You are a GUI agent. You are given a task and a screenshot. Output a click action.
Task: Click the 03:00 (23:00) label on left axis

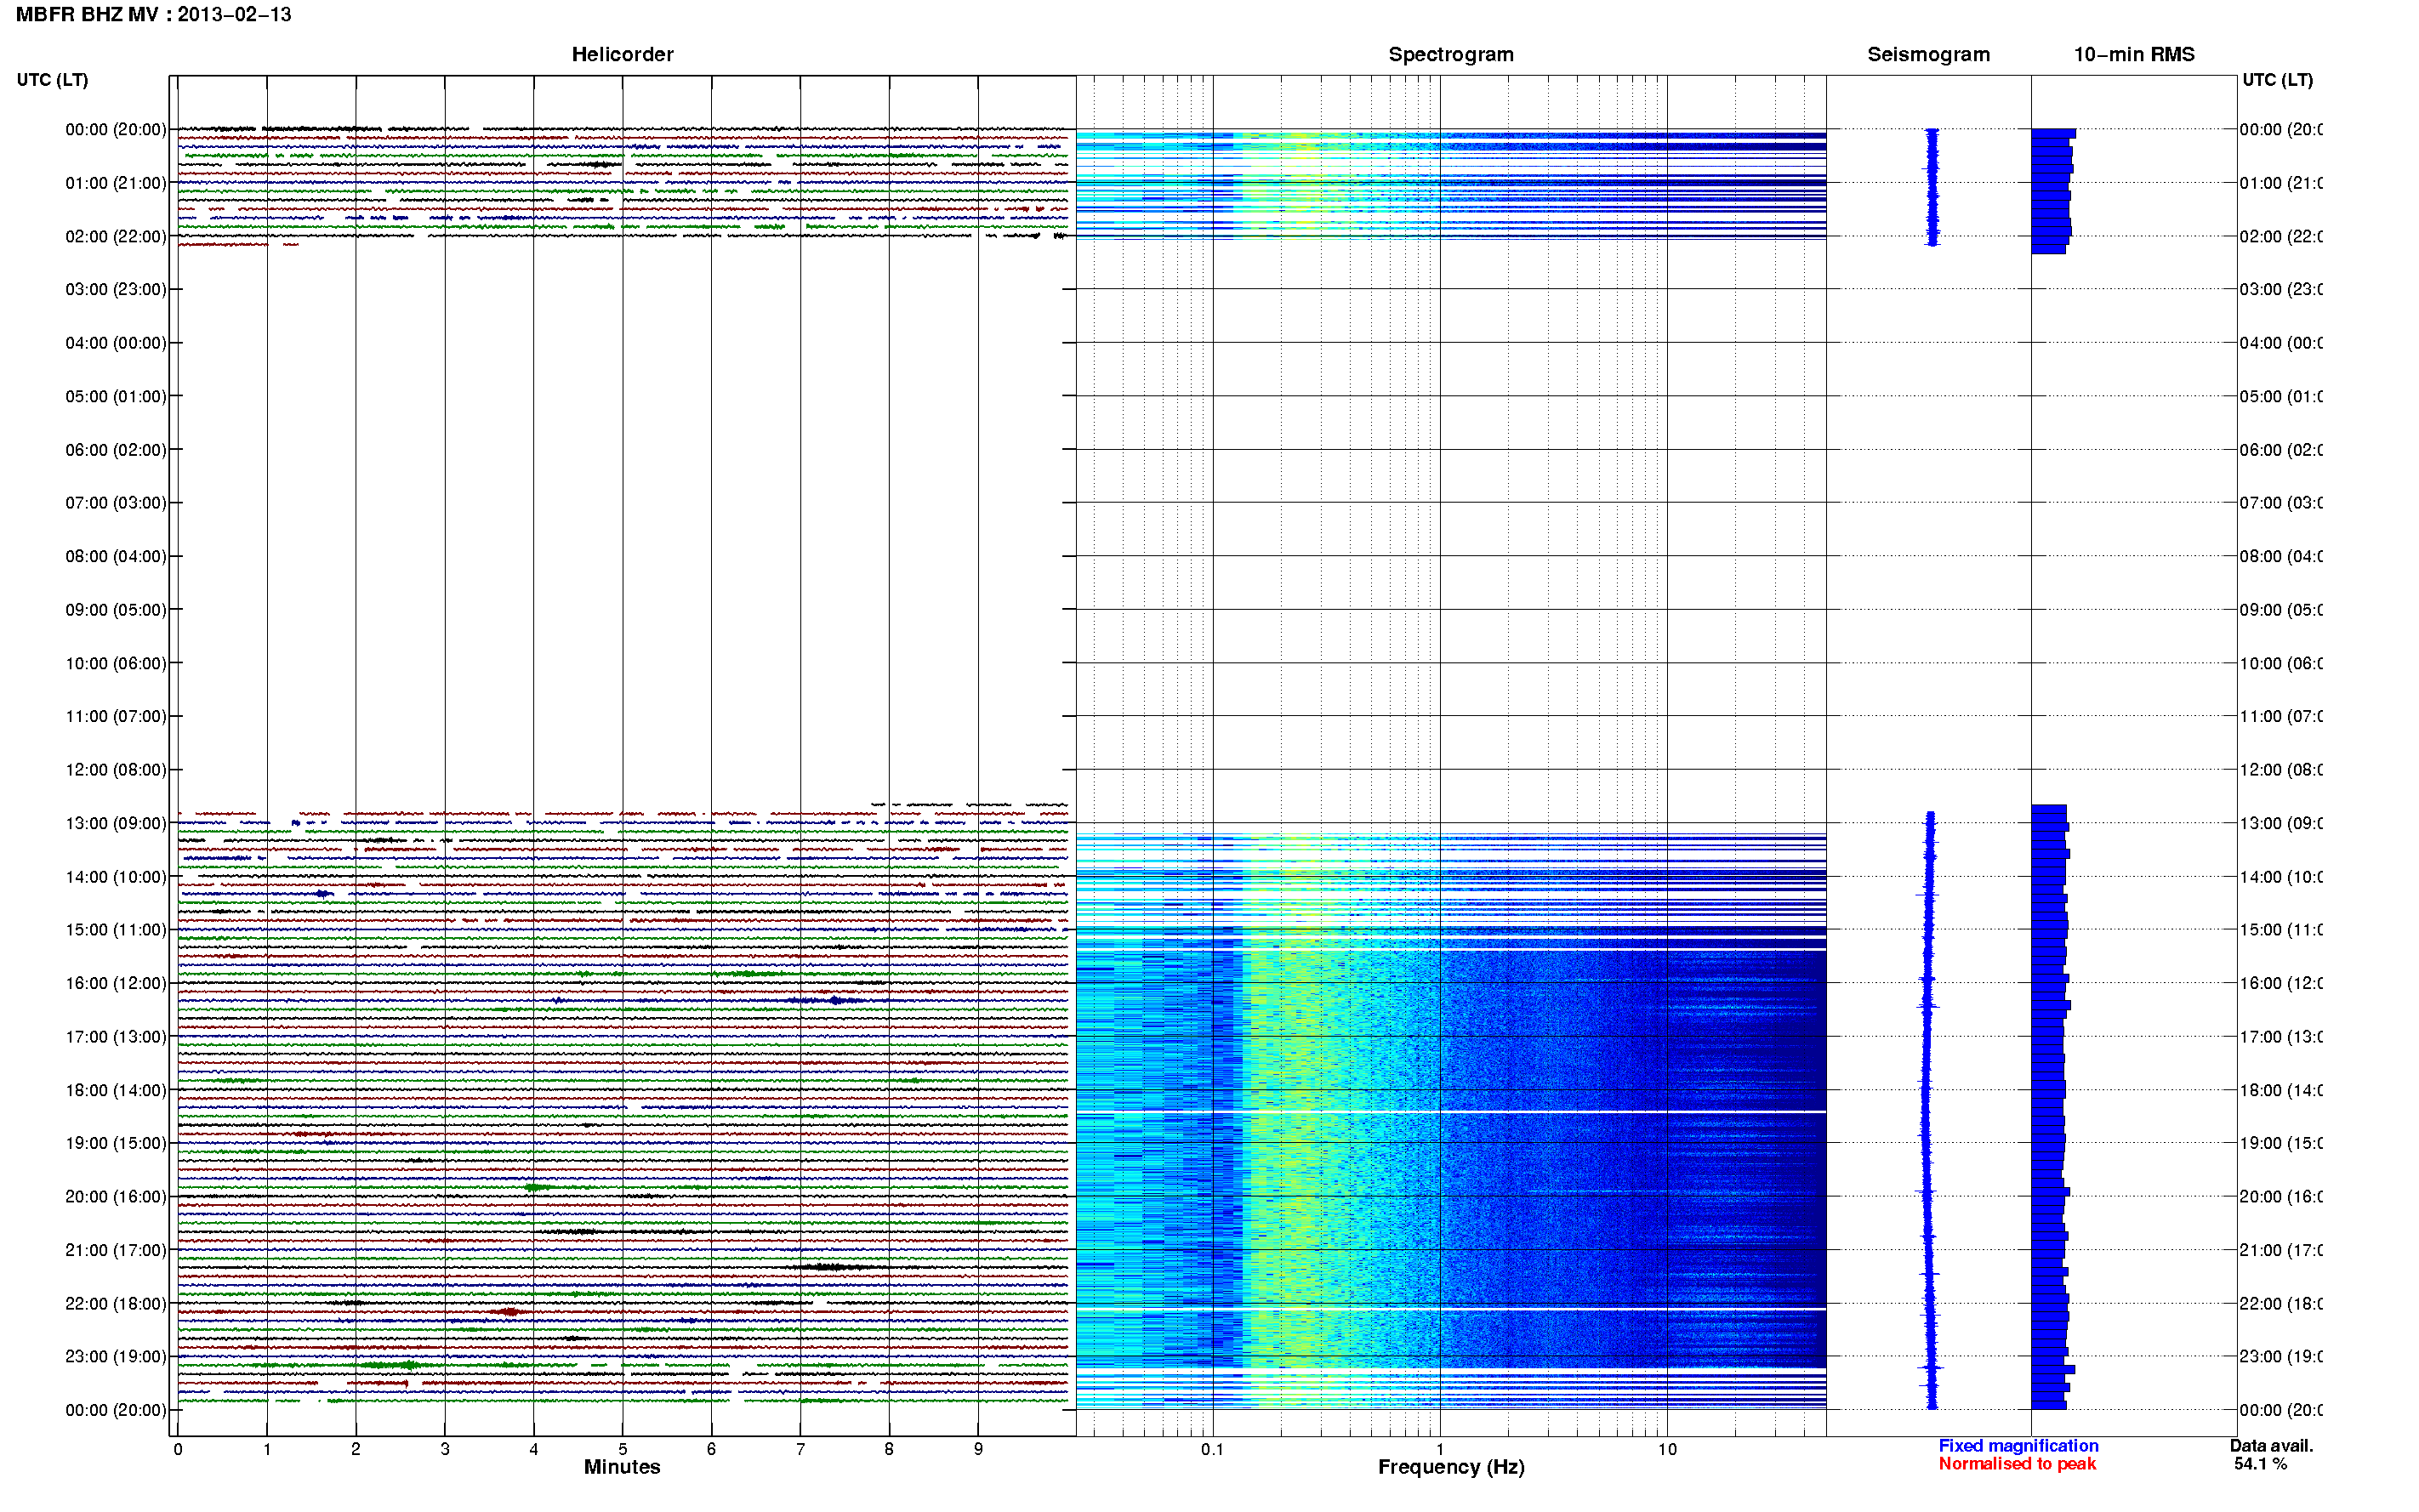[116, 290]
